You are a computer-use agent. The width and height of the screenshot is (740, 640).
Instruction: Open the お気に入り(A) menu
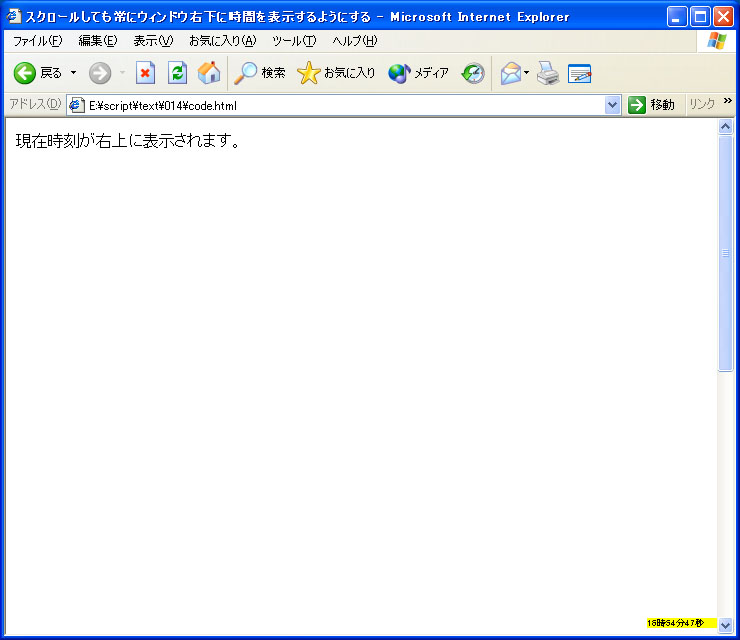(222, 41)
